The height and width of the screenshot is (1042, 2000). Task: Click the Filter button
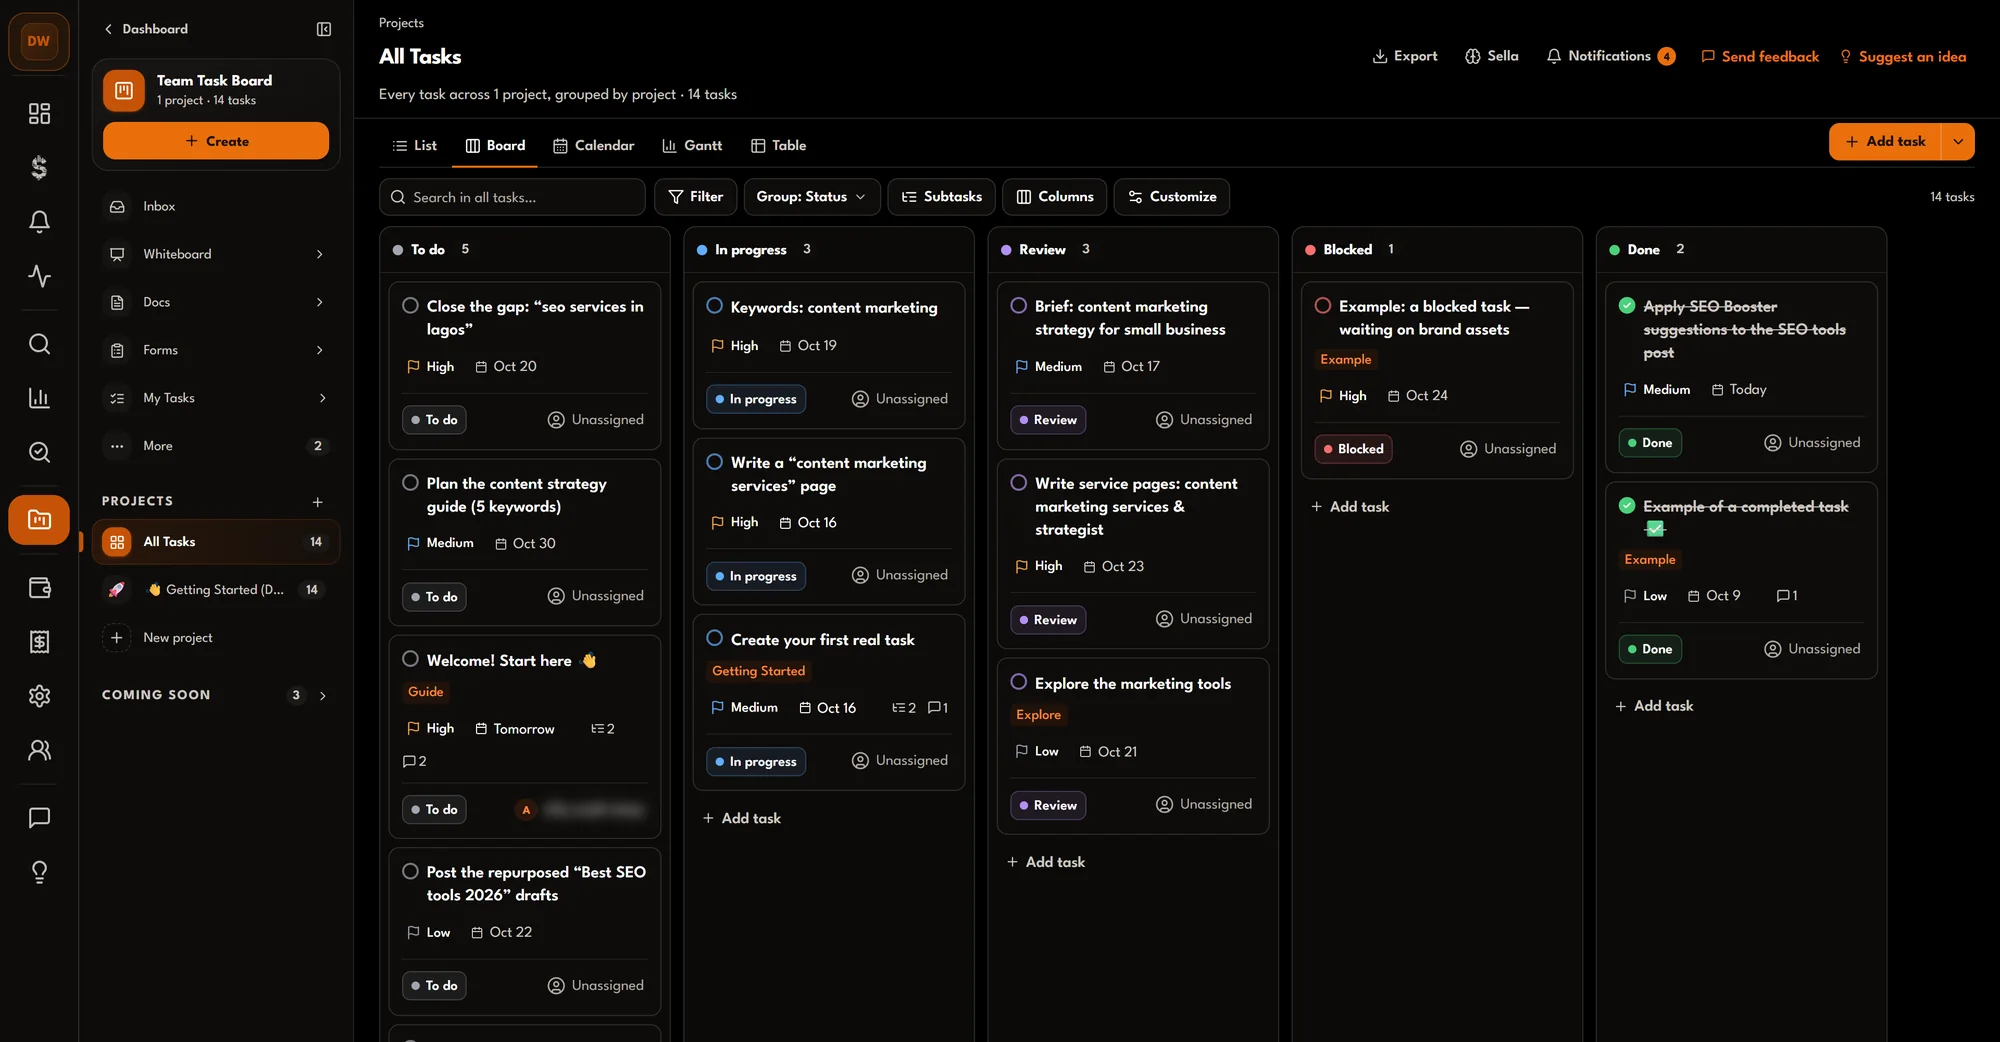point(695,197)
